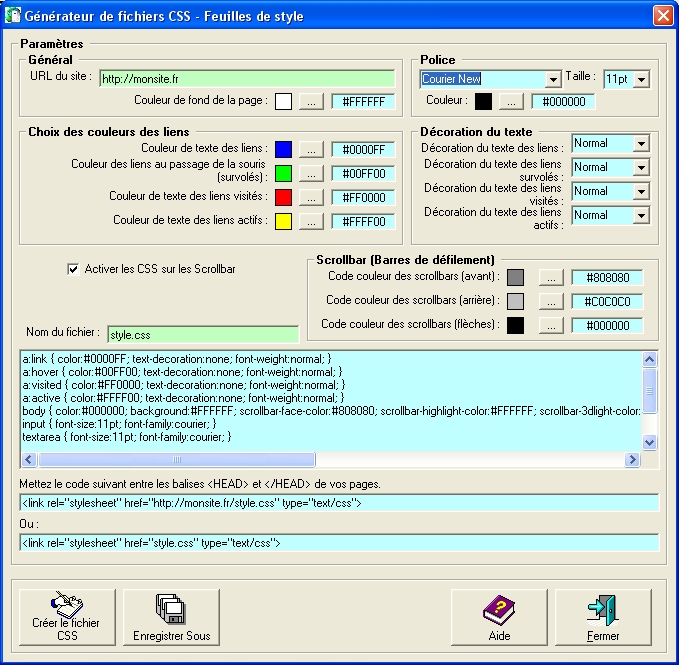
Task: Click the URL du site input field
Action: click(247, 77)
